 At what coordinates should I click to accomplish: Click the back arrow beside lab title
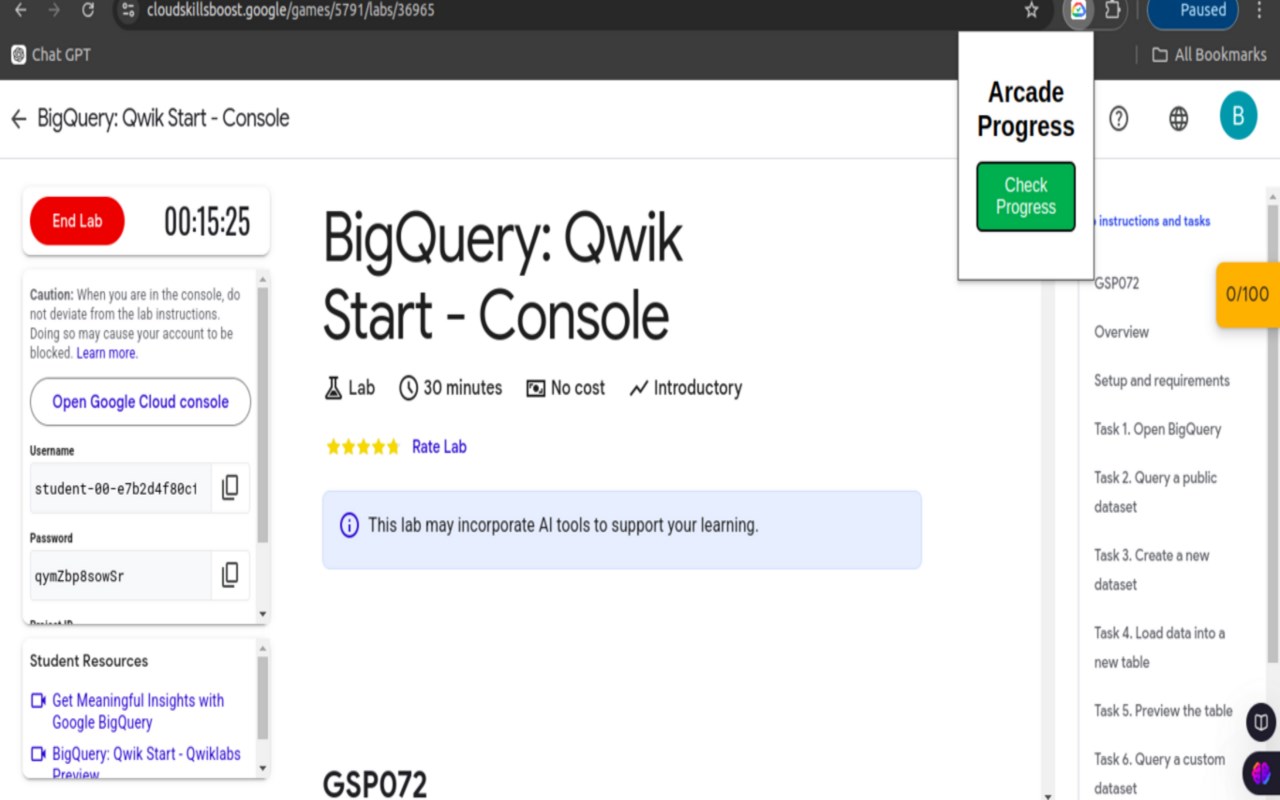tap(18, 119)
